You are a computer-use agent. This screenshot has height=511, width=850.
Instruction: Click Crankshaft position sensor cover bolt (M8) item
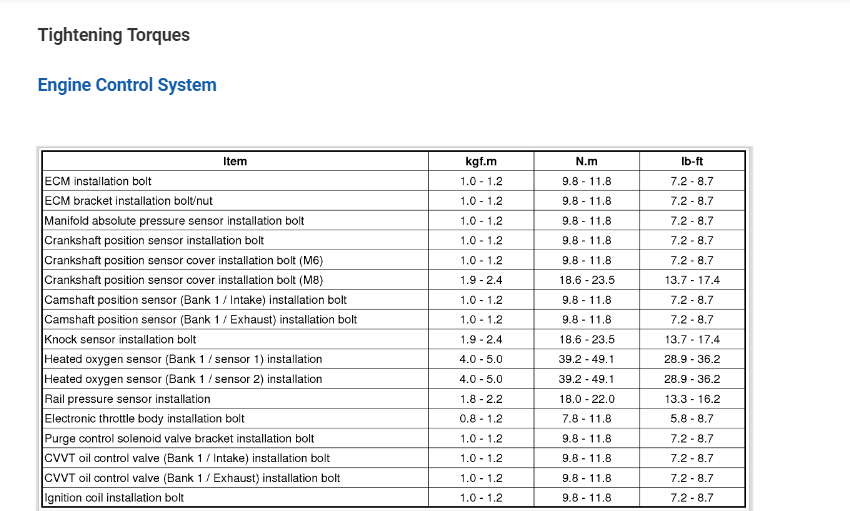(x=184, y=280)
